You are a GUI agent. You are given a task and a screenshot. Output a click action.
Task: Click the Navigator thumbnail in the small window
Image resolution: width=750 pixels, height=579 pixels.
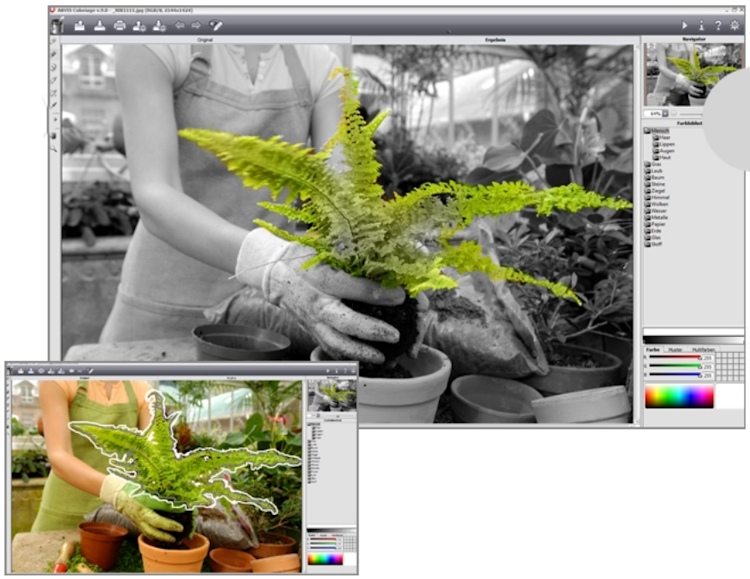tap(332, 396)
